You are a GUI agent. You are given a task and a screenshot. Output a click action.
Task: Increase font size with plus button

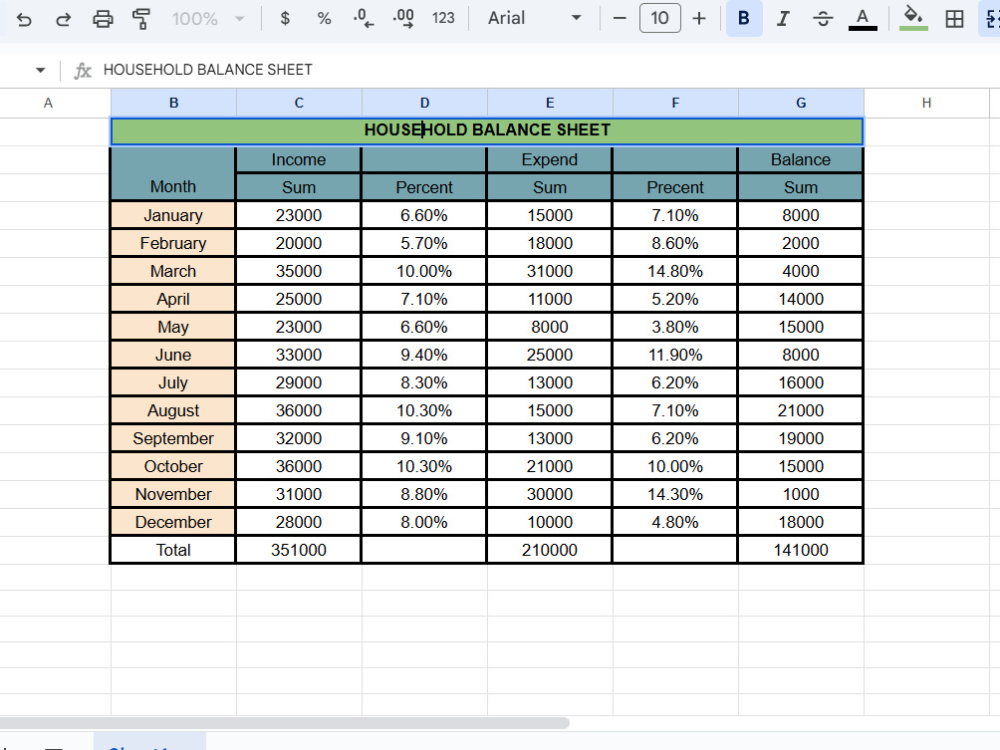tap(699, 18)
